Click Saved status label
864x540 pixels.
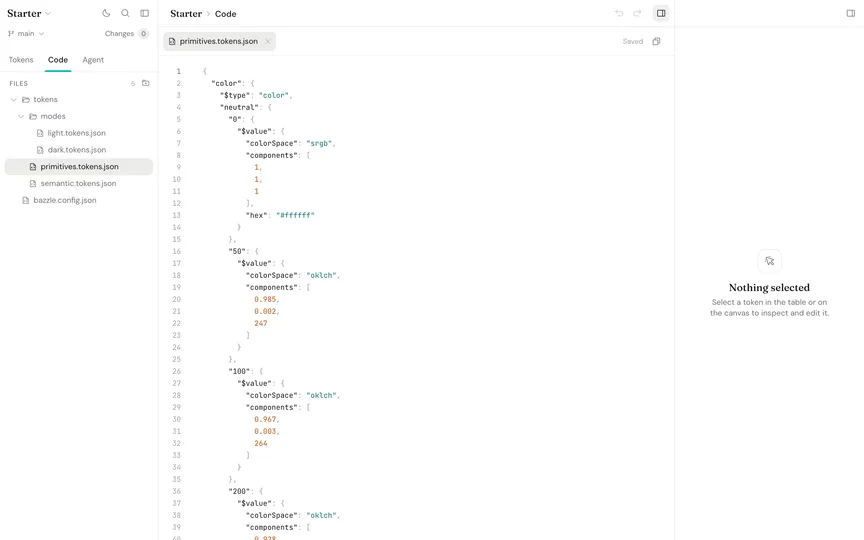(633, 41)
